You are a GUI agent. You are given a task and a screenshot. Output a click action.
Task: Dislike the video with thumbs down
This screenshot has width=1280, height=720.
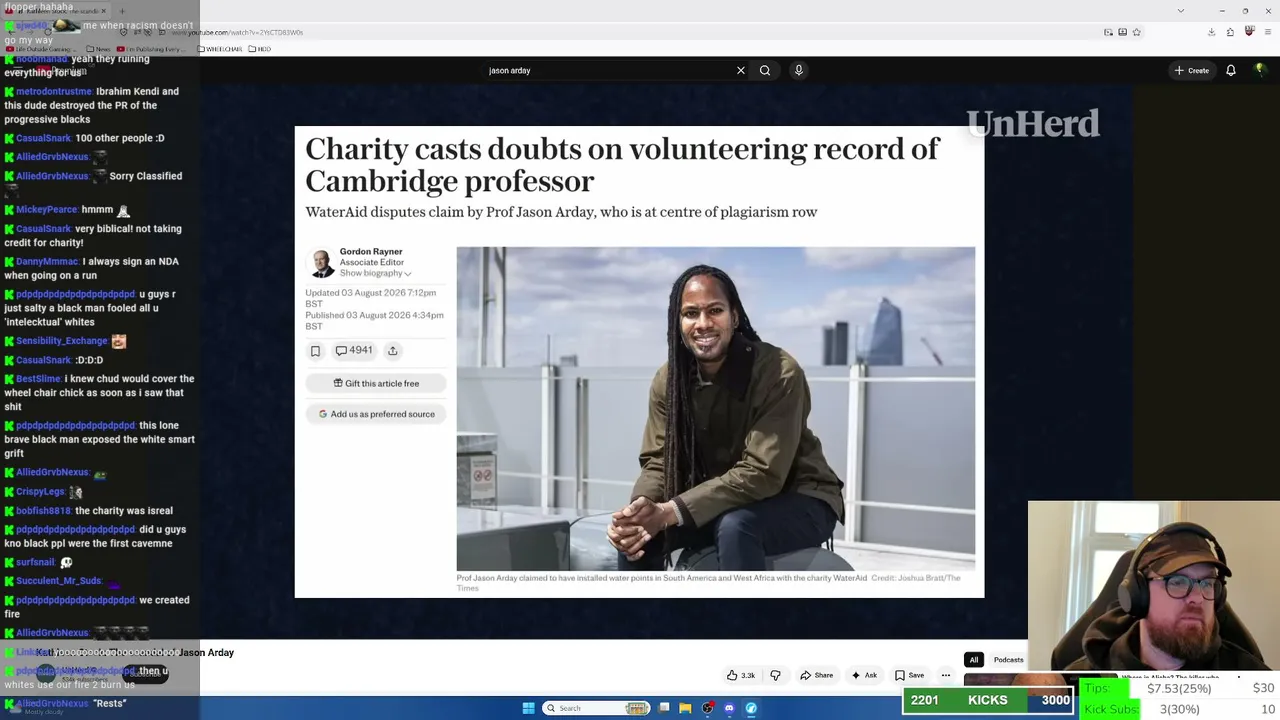click(x=775, y=675)
